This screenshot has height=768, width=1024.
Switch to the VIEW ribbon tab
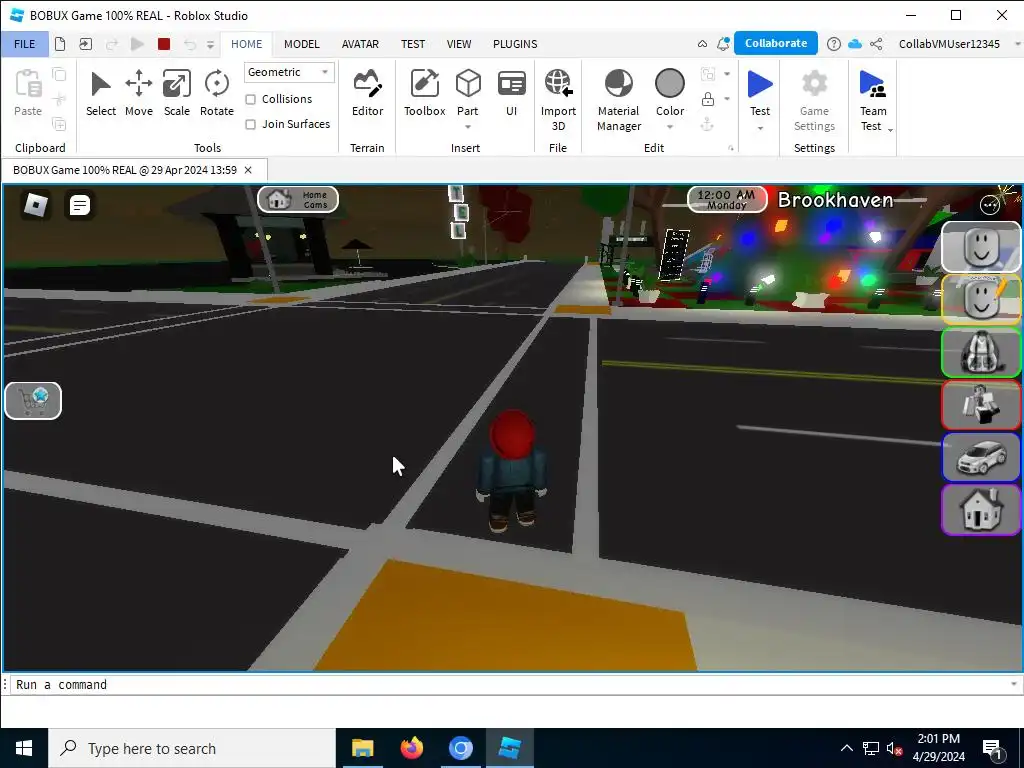pos(458,44)
